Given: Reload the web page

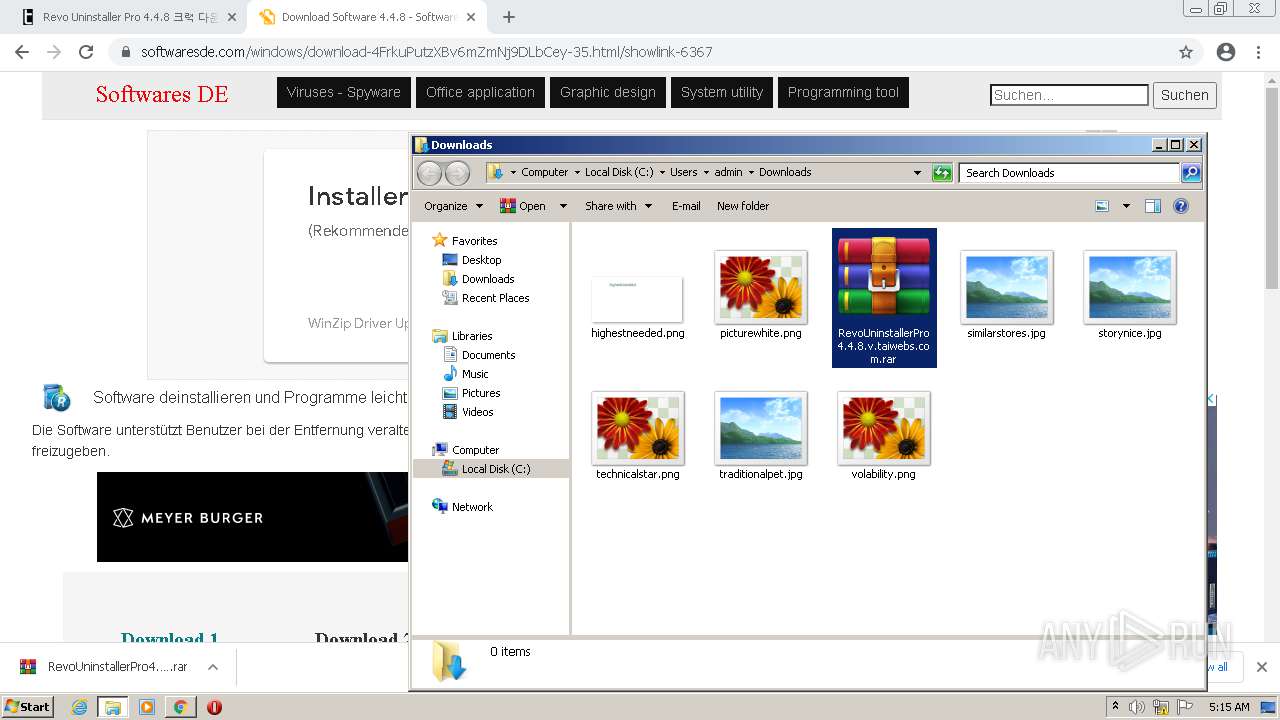Looking at the screenshot, I should click(x=86, y=52).
